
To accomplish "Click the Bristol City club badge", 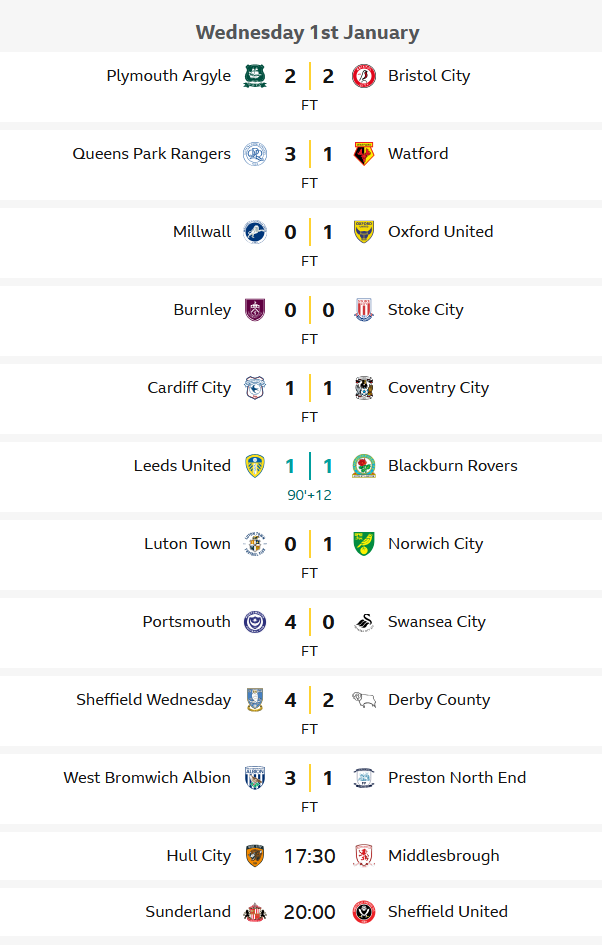I will (364, 76).
